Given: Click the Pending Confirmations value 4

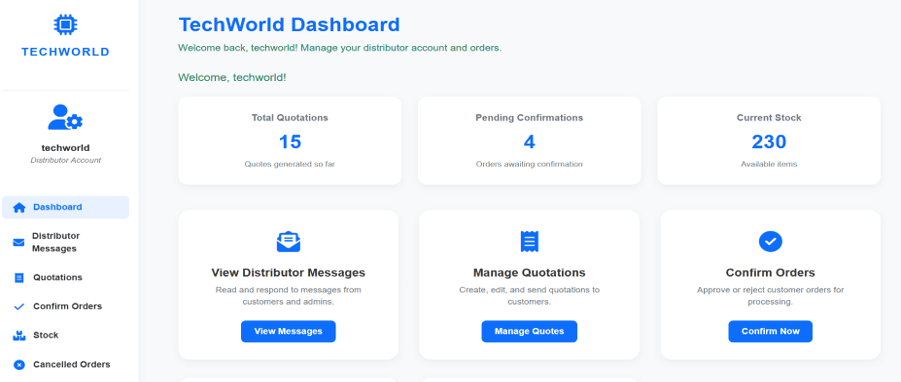Looking at the screenshot, I should click(529, 142).
